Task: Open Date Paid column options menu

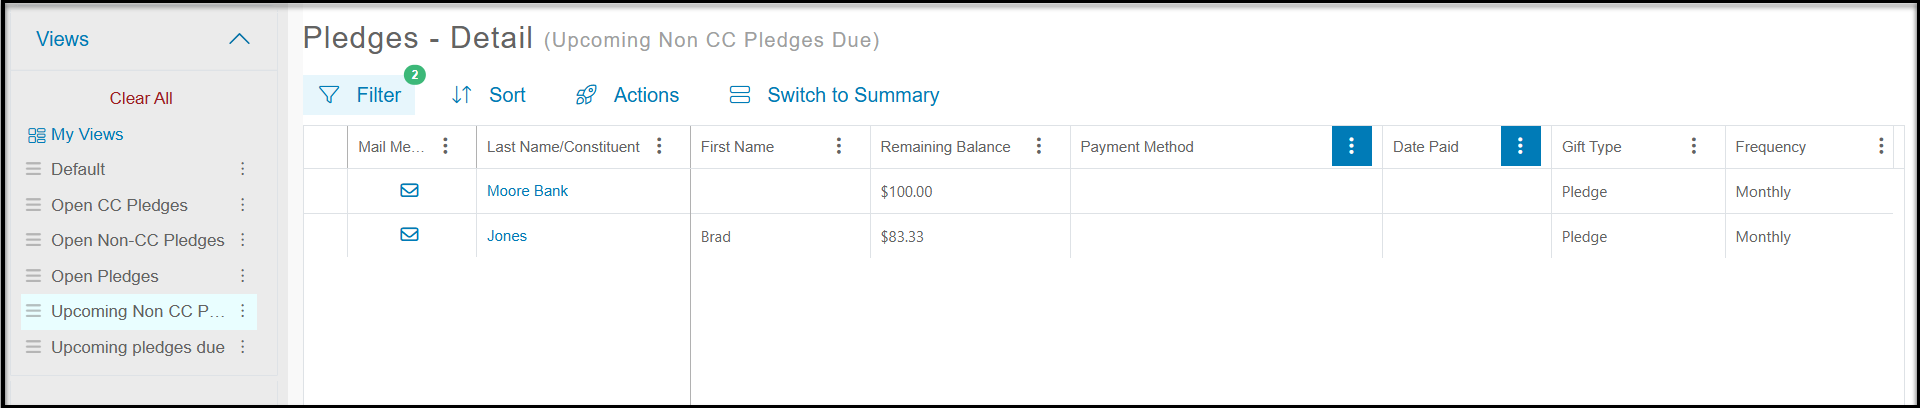Action: pos(1520,146)
